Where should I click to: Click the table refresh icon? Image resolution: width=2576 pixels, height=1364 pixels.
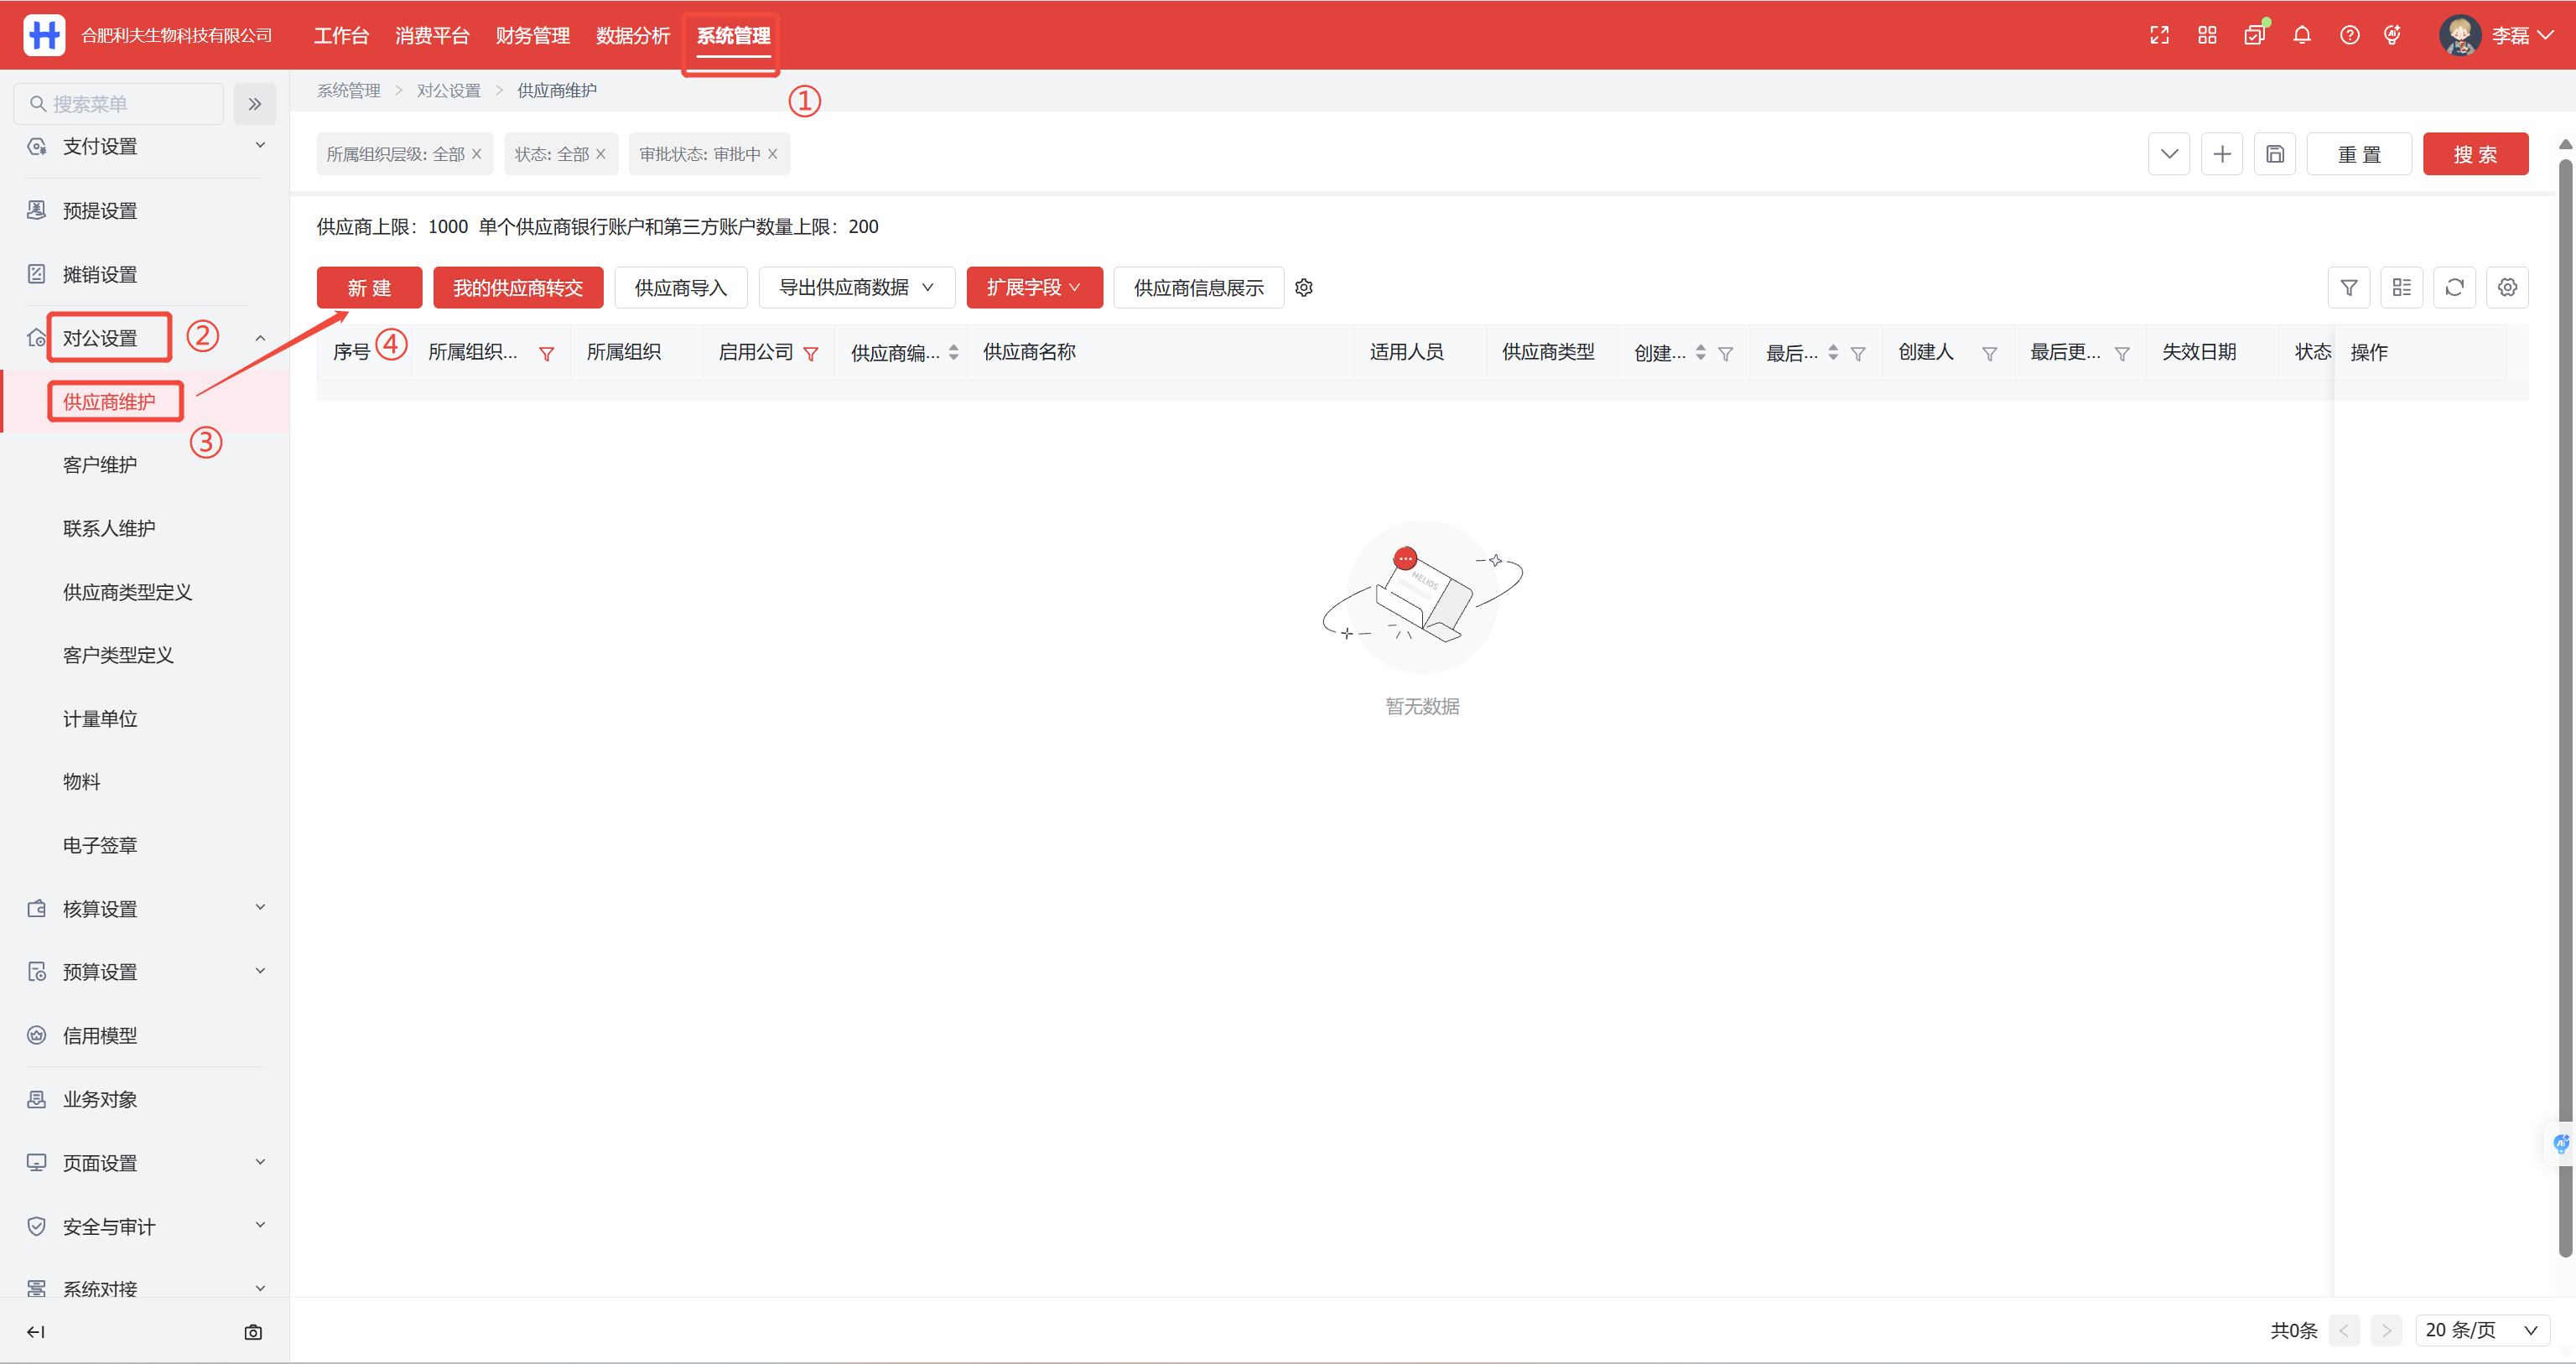pos(2454,288)
